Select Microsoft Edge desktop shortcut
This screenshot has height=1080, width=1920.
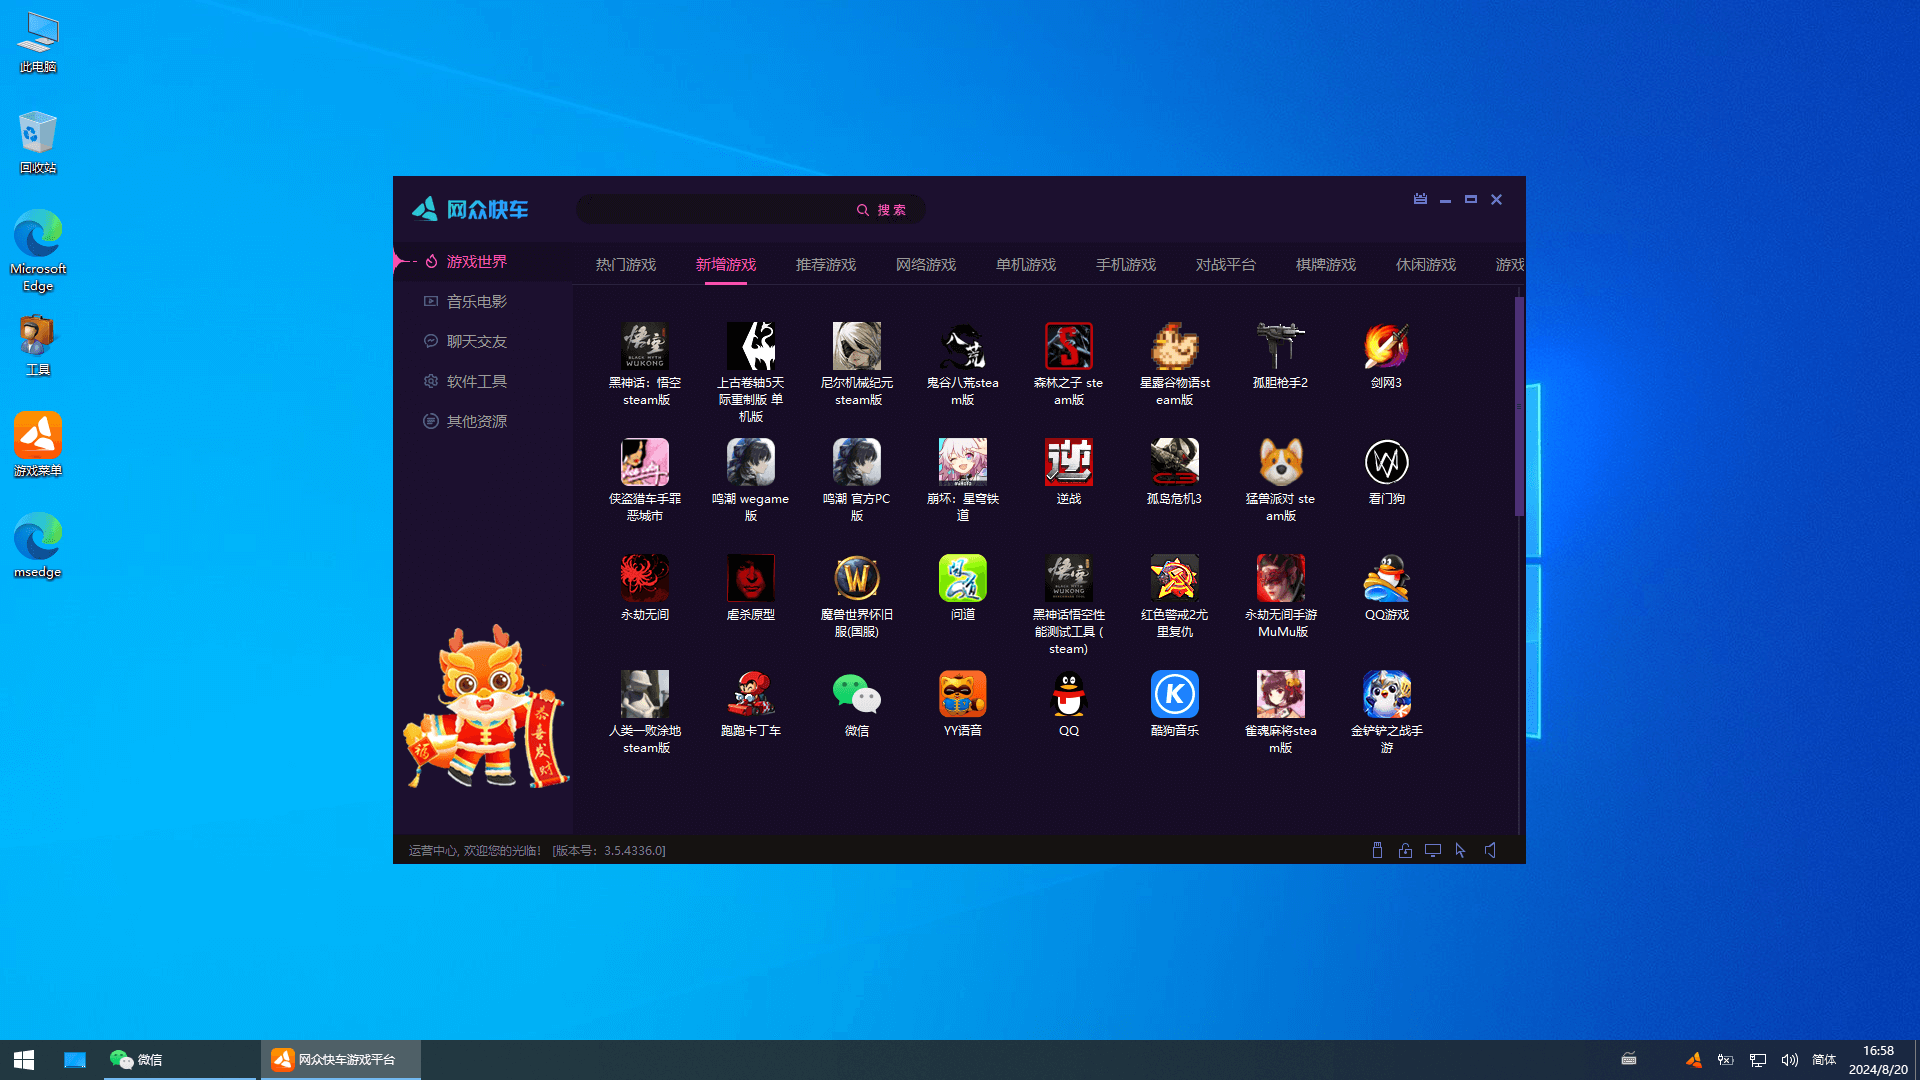pos(38,251)
